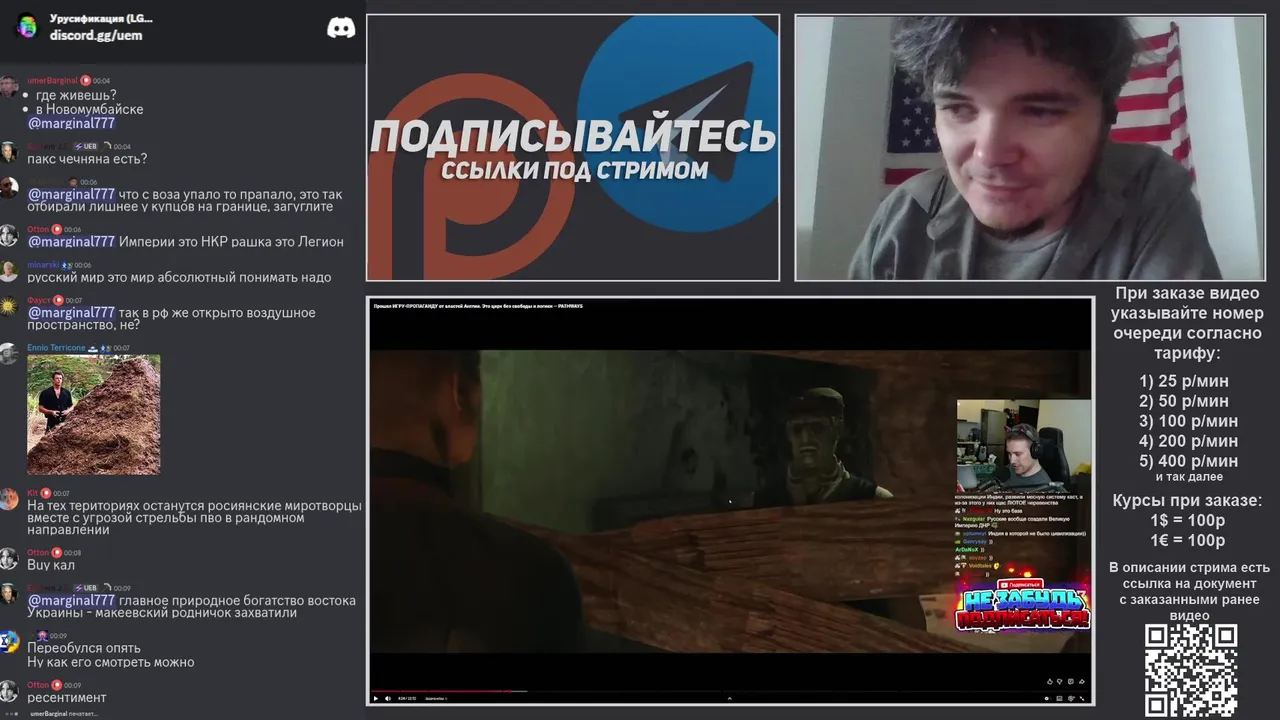Click the Фауст username

[38, 300]
